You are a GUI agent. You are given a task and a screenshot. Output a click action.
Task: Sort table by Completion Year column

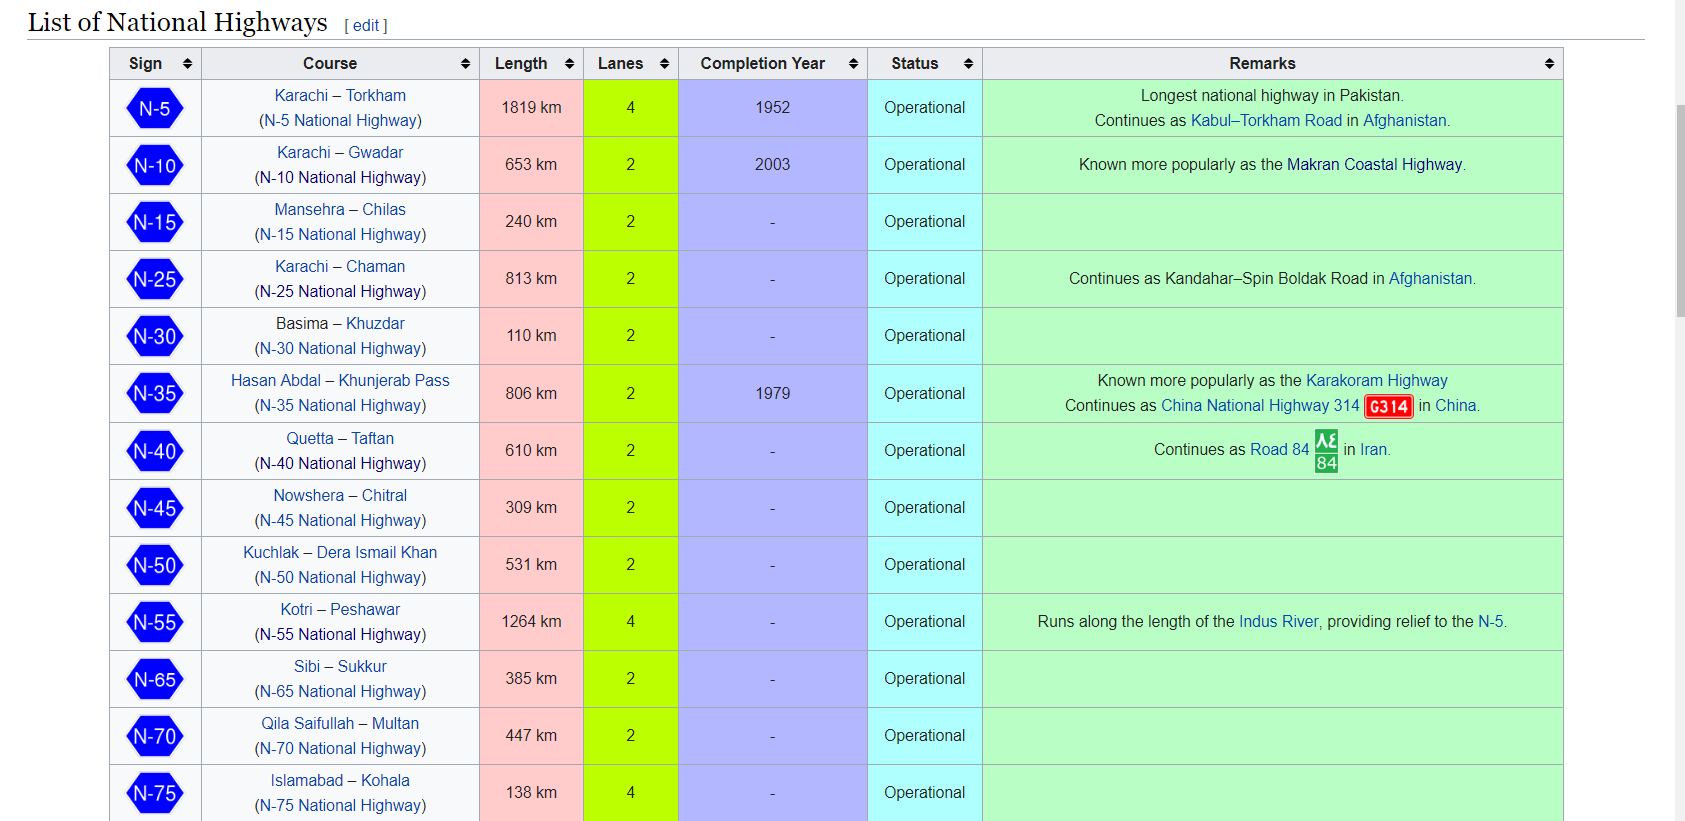[x=853, y=63]
